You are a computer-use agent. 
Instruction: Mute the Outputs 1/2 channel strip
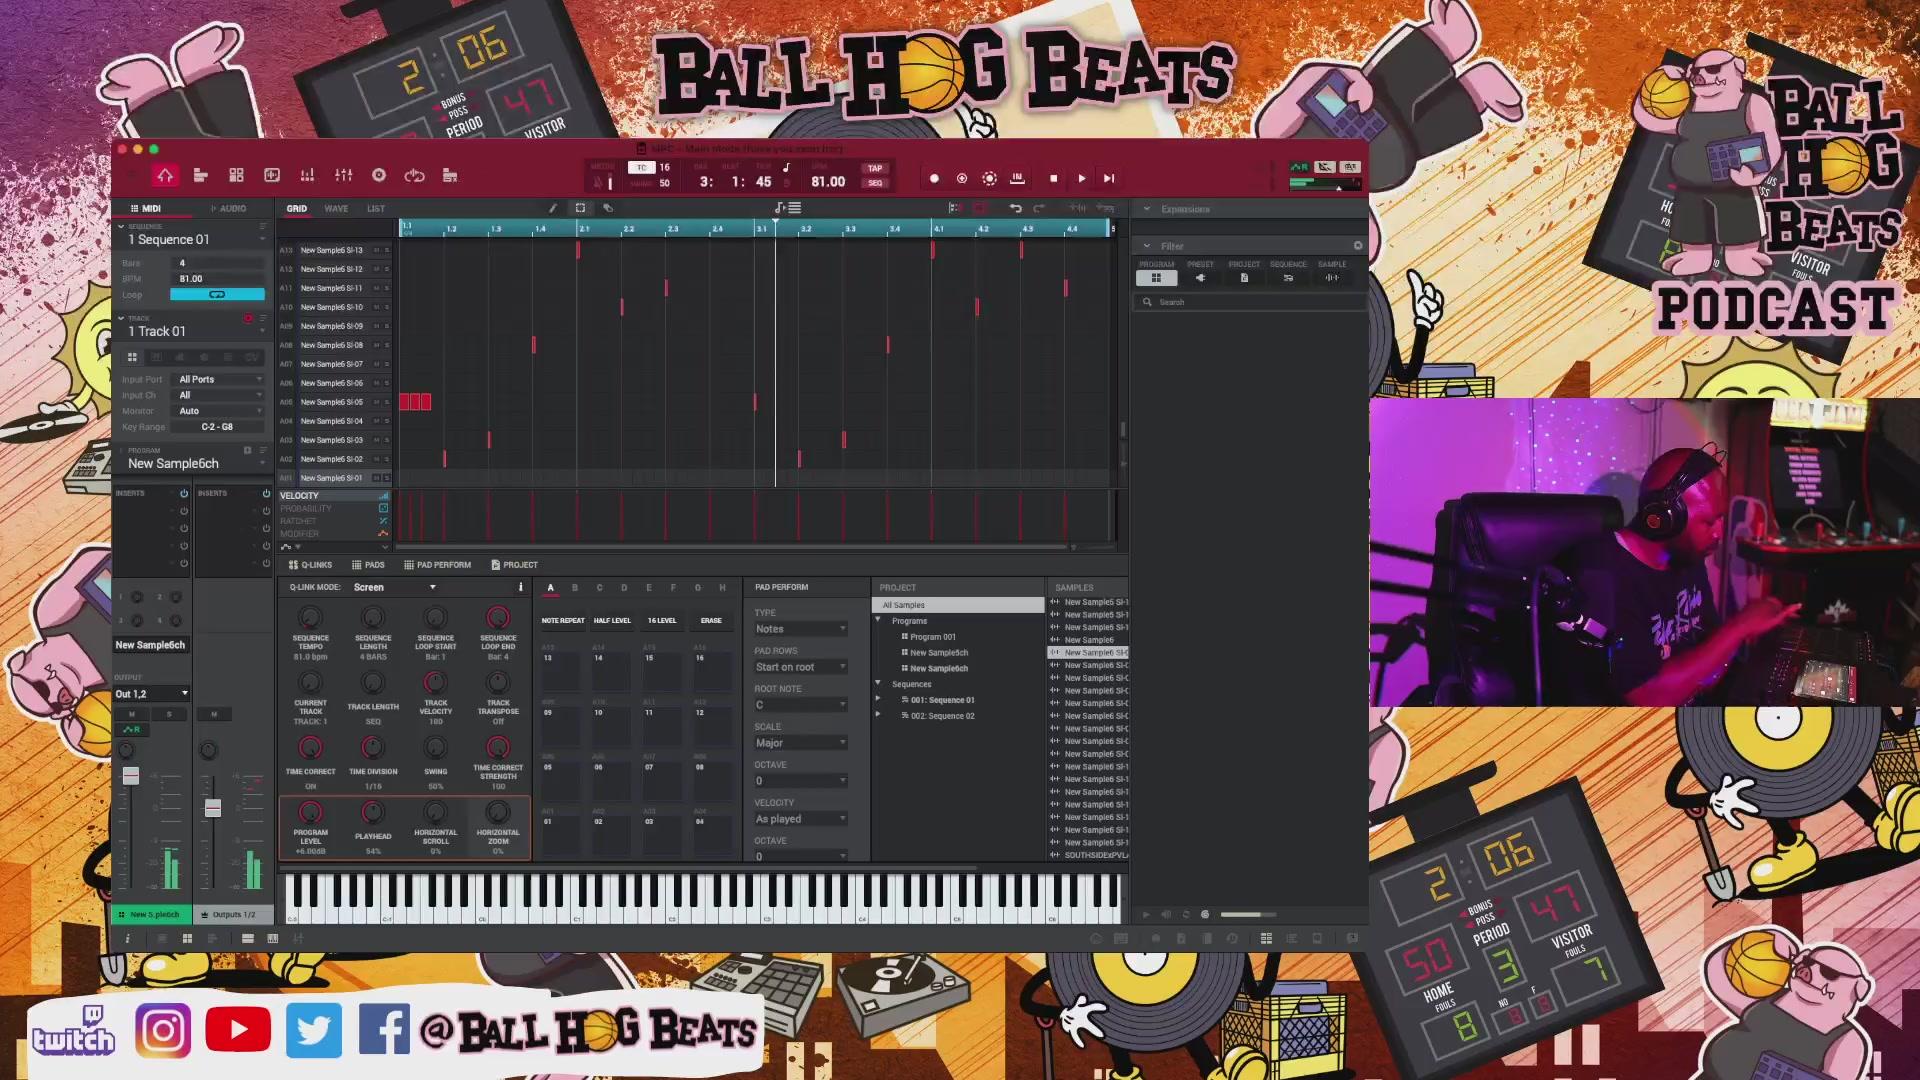[214, 714]
